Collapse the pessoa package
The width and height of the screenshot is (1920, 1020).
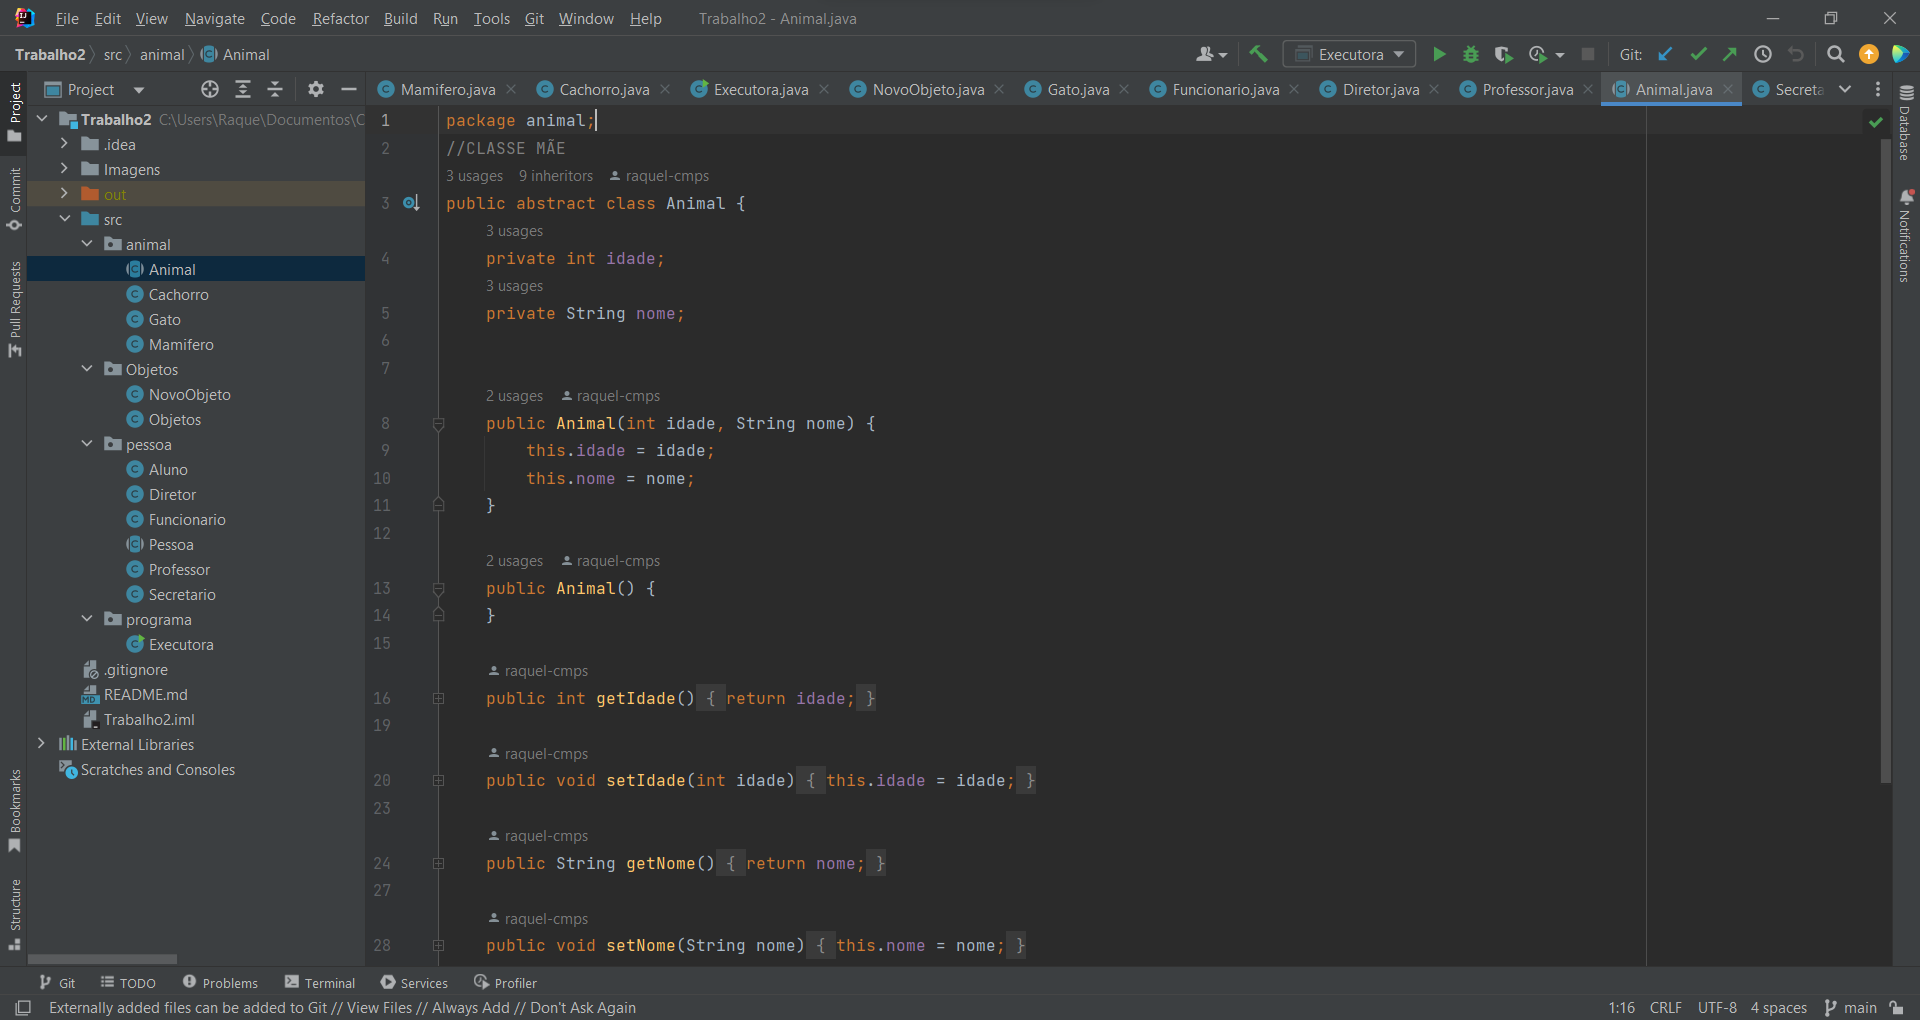point(87,444)
